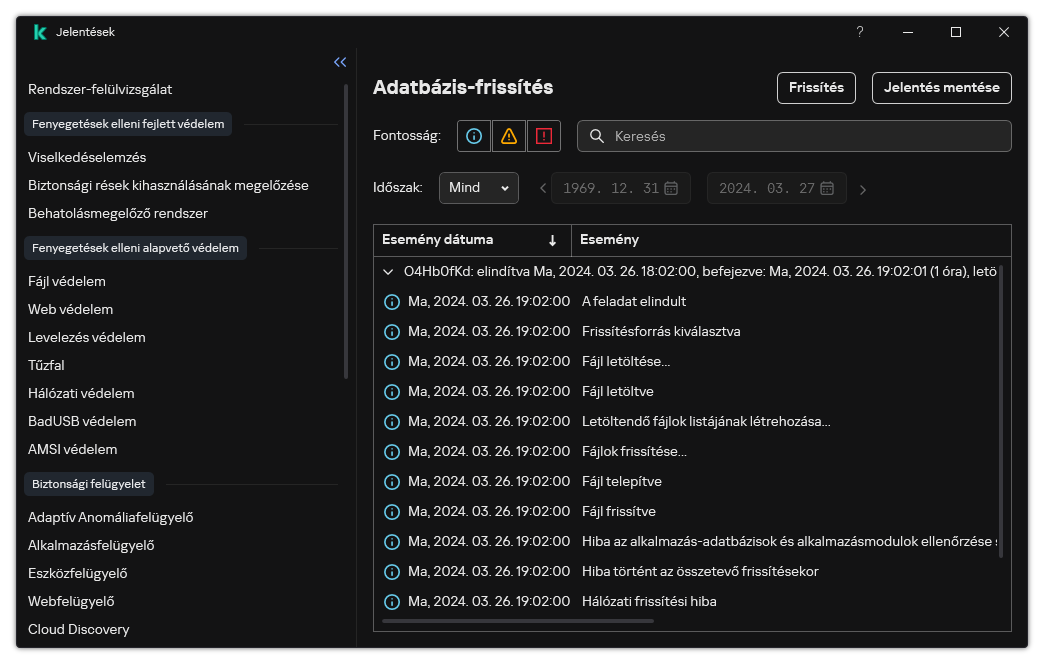The width and height of the screenshot is (1044, 664).
Task: Collapse the left sidebar with double chevron
Action: [339, 62]
